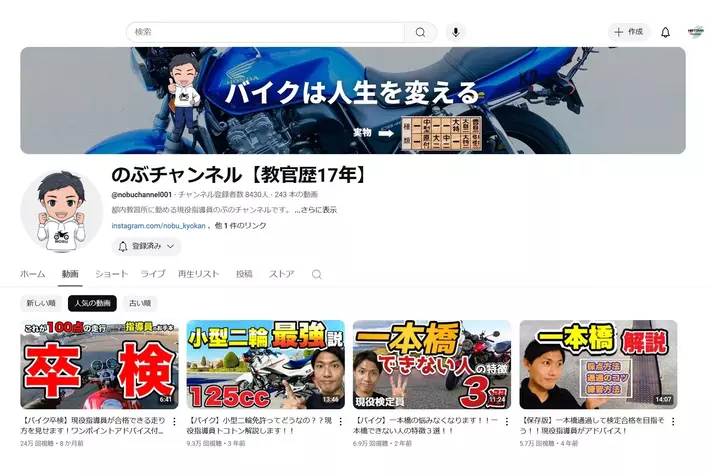Start voice search with microphone icon
The height and width of the screenshot is (474, 710).
point(456,32)
